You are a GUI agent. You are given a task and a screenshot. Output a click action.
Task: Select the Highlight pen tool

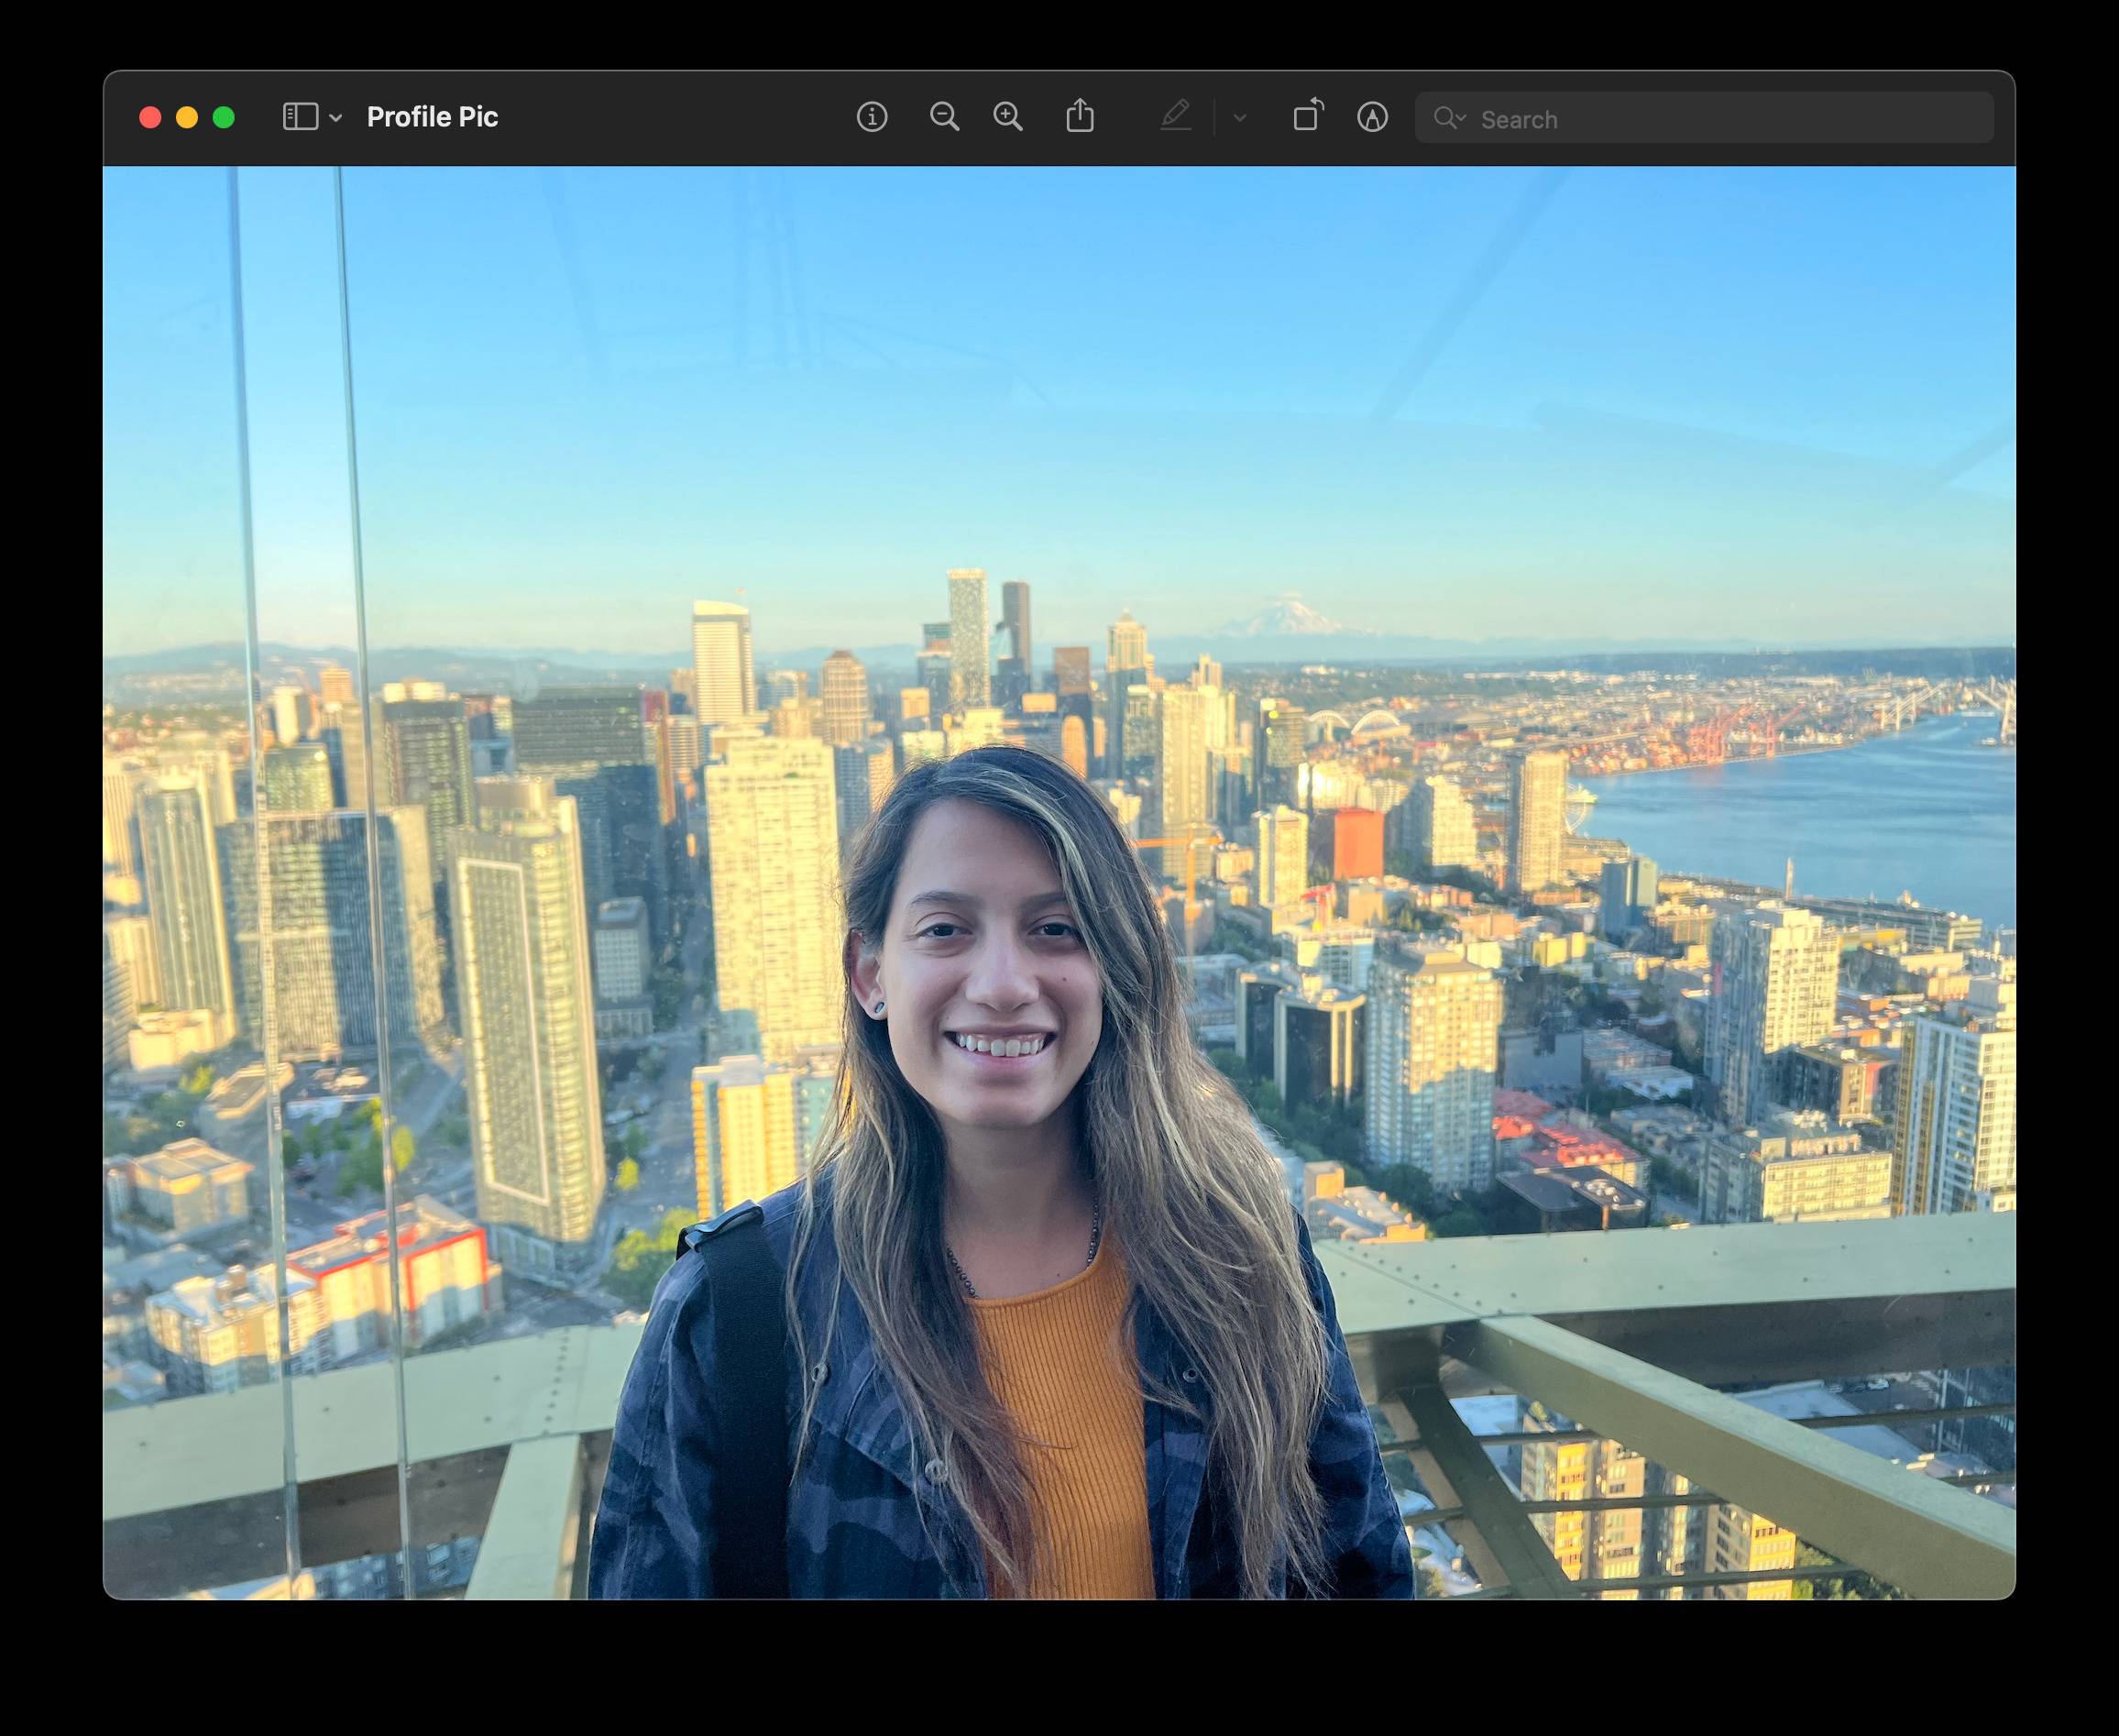point(1176,116)
